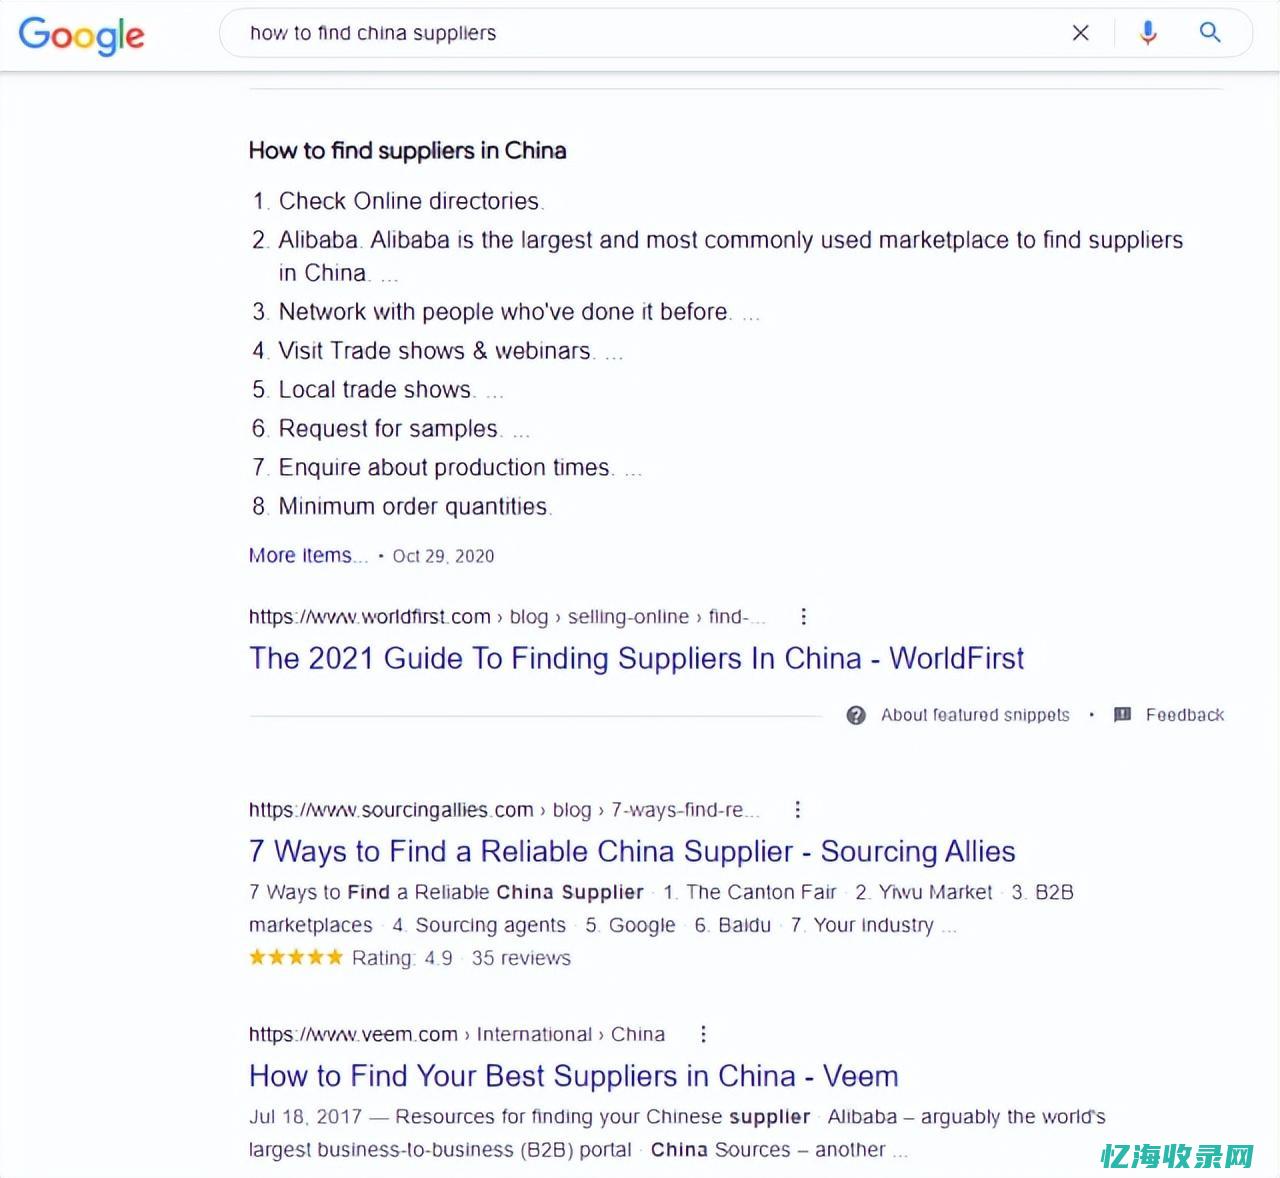Click the worldfirst.com breadcrumb URL
Screen dimensions: 1280x1178
point(507,617)
